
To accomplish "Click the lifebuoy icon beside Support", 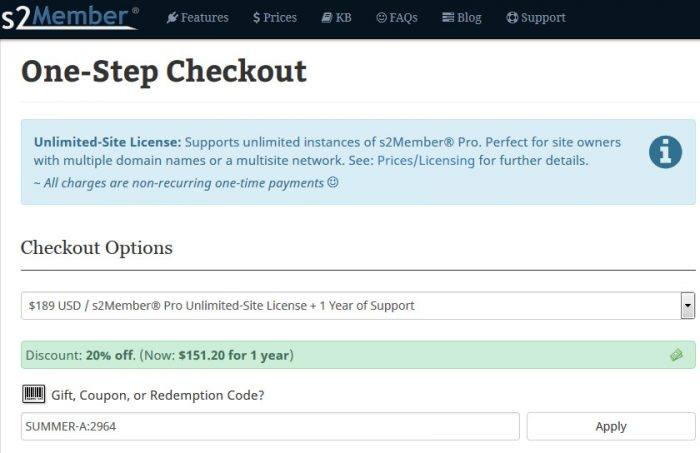I will pyautogui.click(x=512, y=18).
